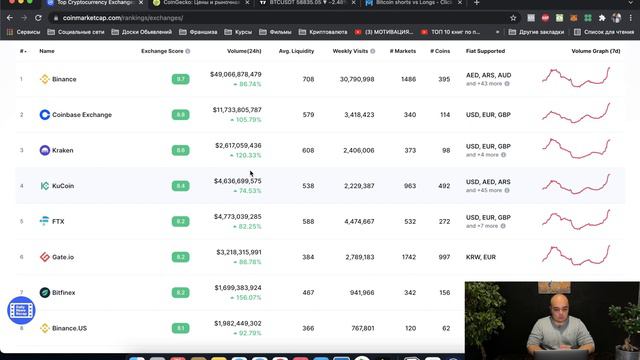The height and width of the screenshot is (360, 640).
Task: Open Список для чтения reading list
Action: pos(604,32)
